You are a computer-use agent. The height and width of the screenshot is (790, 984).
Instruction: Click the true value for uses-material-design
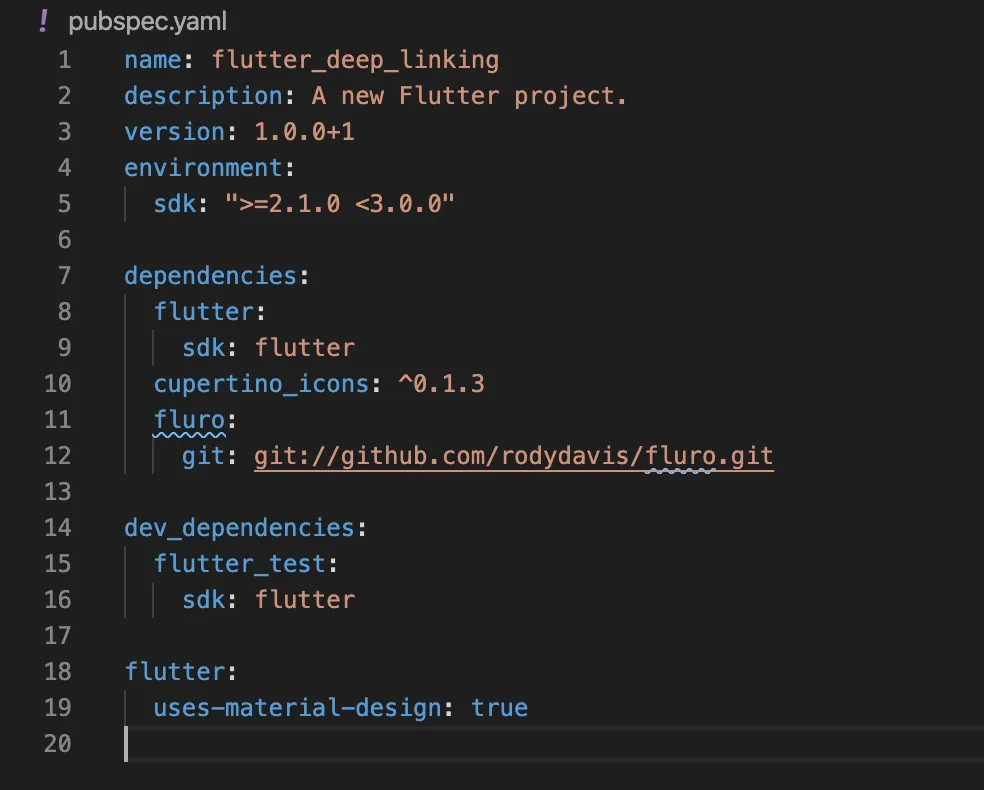point(499,708)
